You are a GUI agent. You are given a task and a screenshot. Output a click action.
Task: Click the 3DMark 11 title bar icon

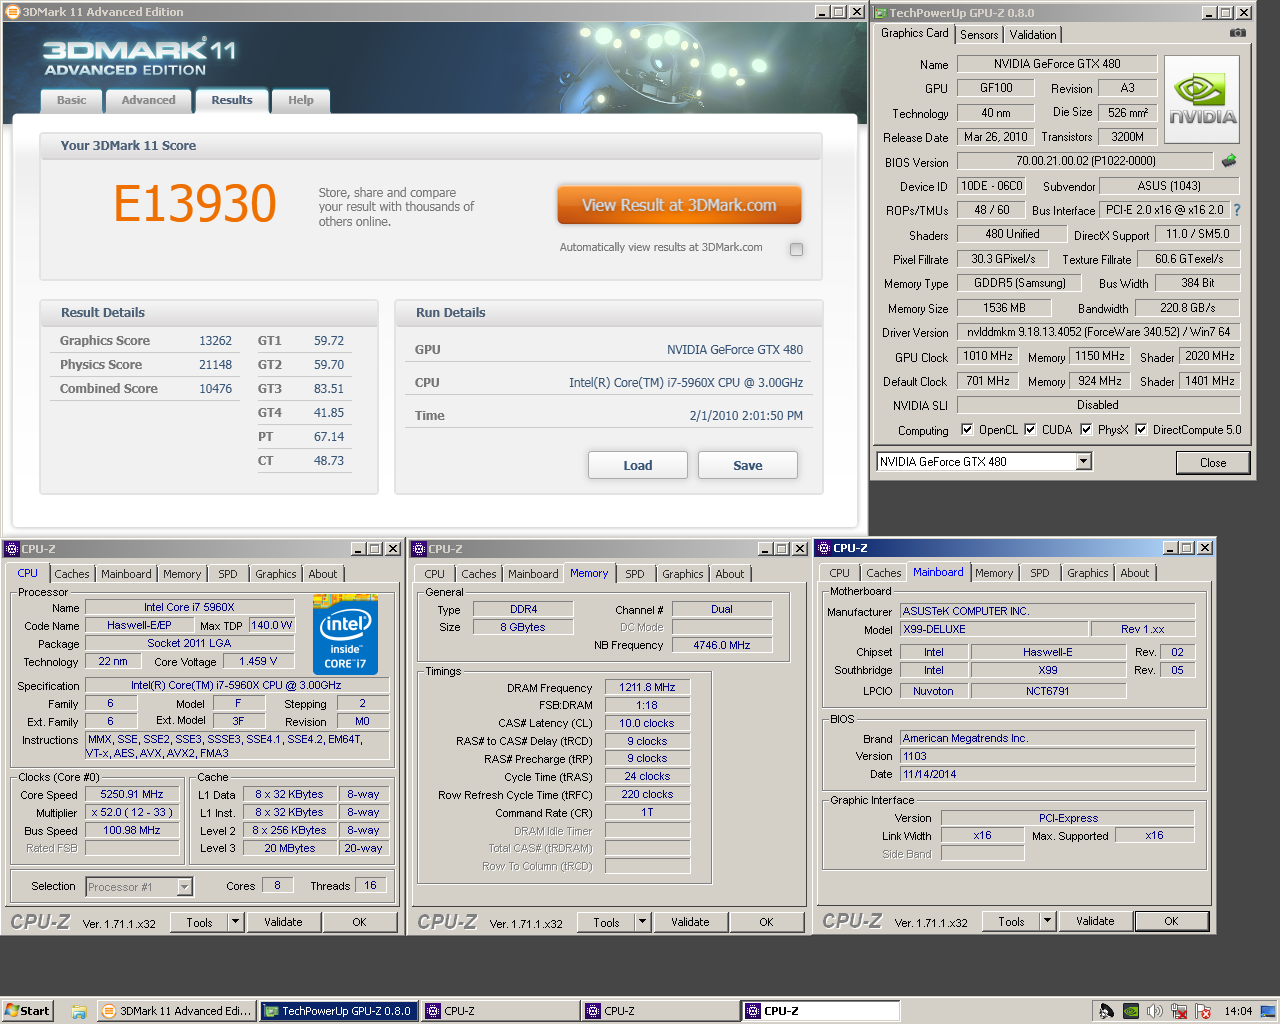[x=13, y=12]
